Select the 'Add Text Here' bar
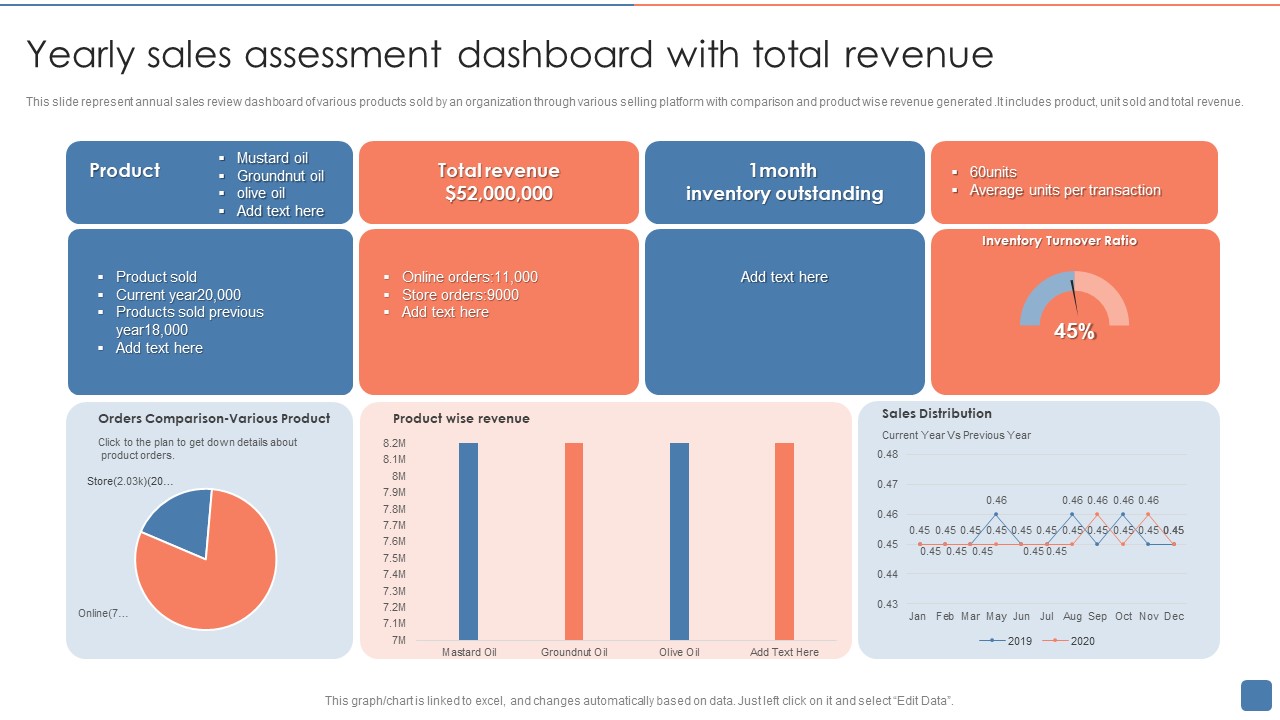The image size is (1280, 720). 784,541
